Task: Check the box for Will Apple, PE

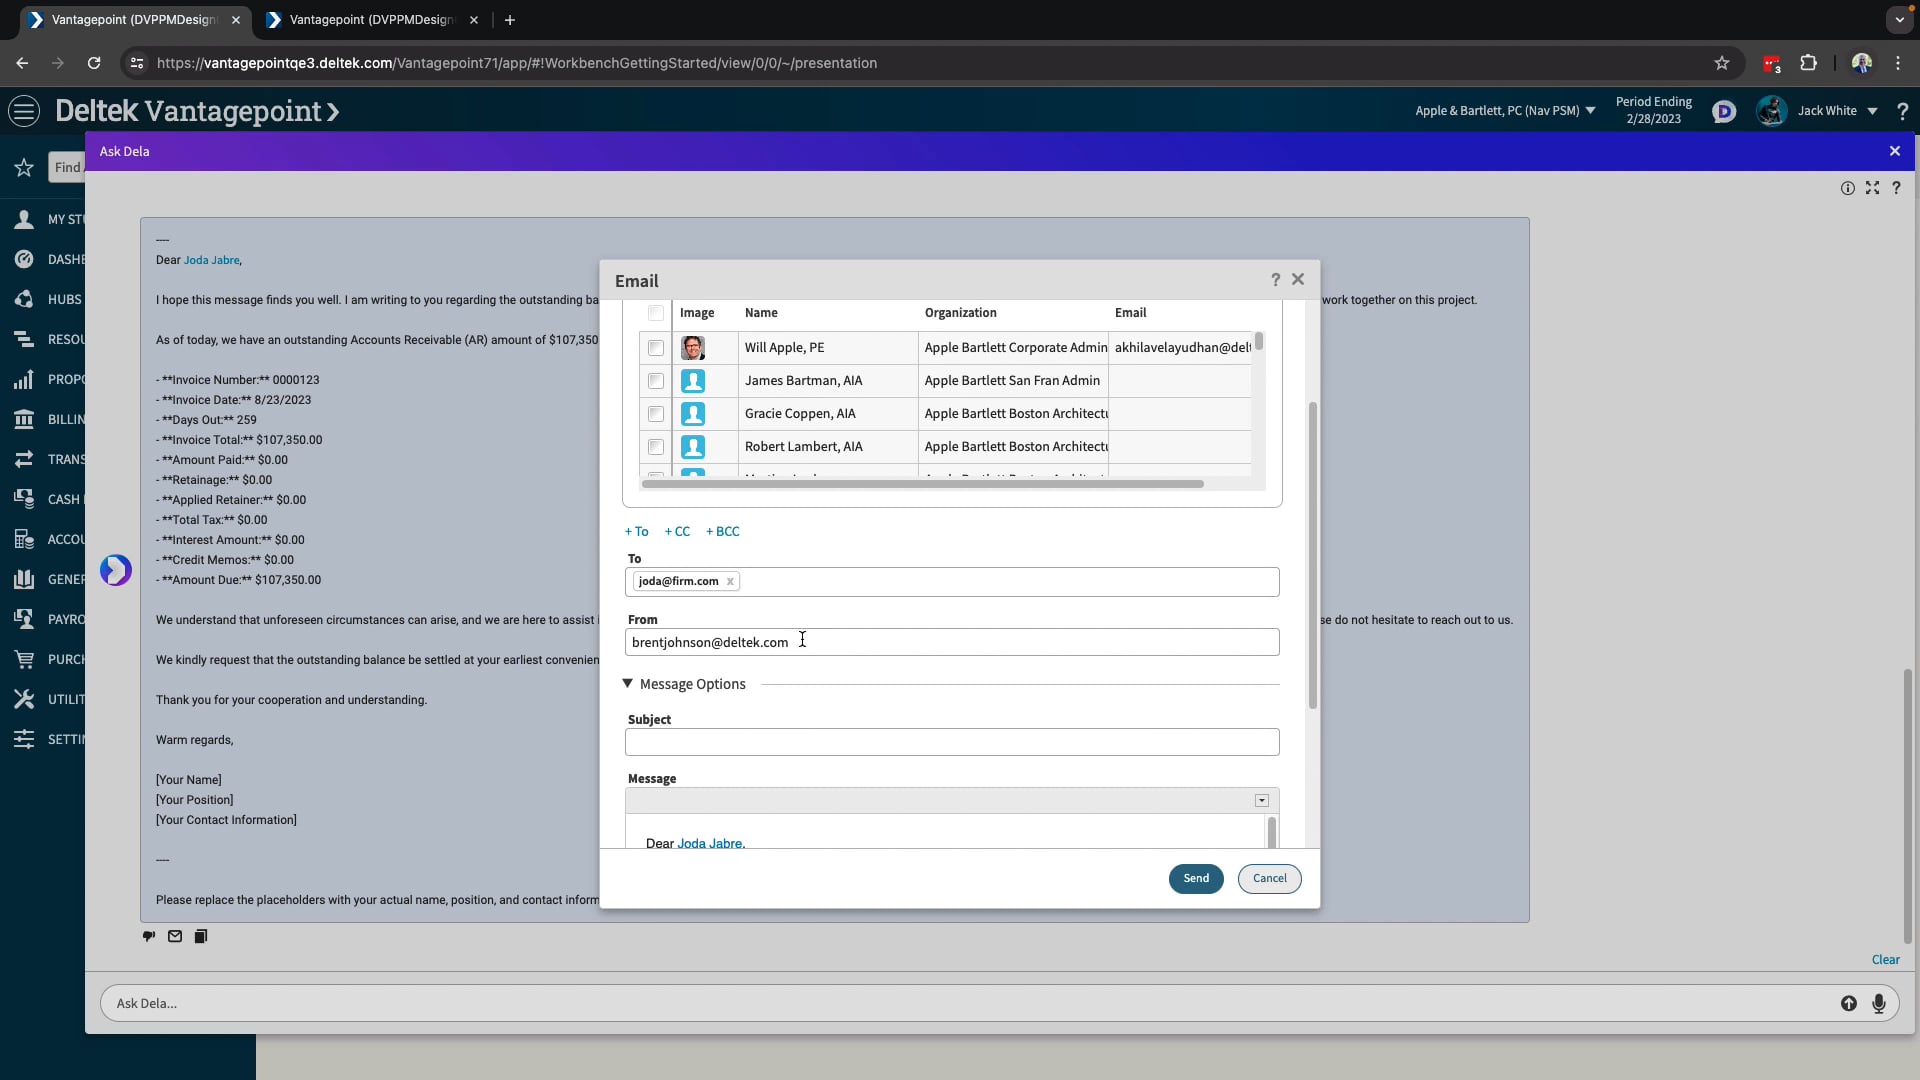Action: point(656,348)
